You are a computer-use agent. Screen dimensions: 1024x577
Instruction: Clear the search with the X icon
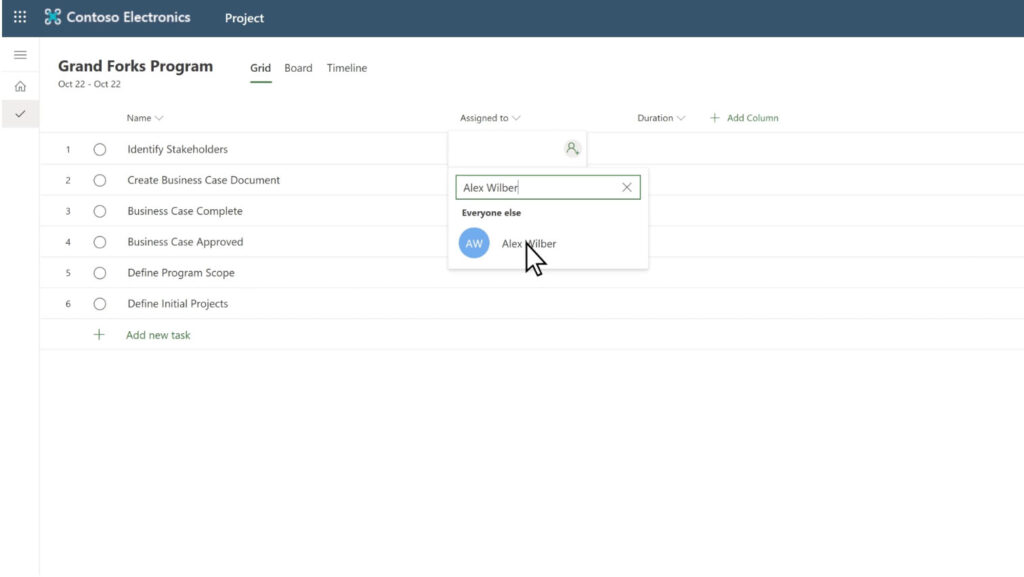[x=627, y=187]
